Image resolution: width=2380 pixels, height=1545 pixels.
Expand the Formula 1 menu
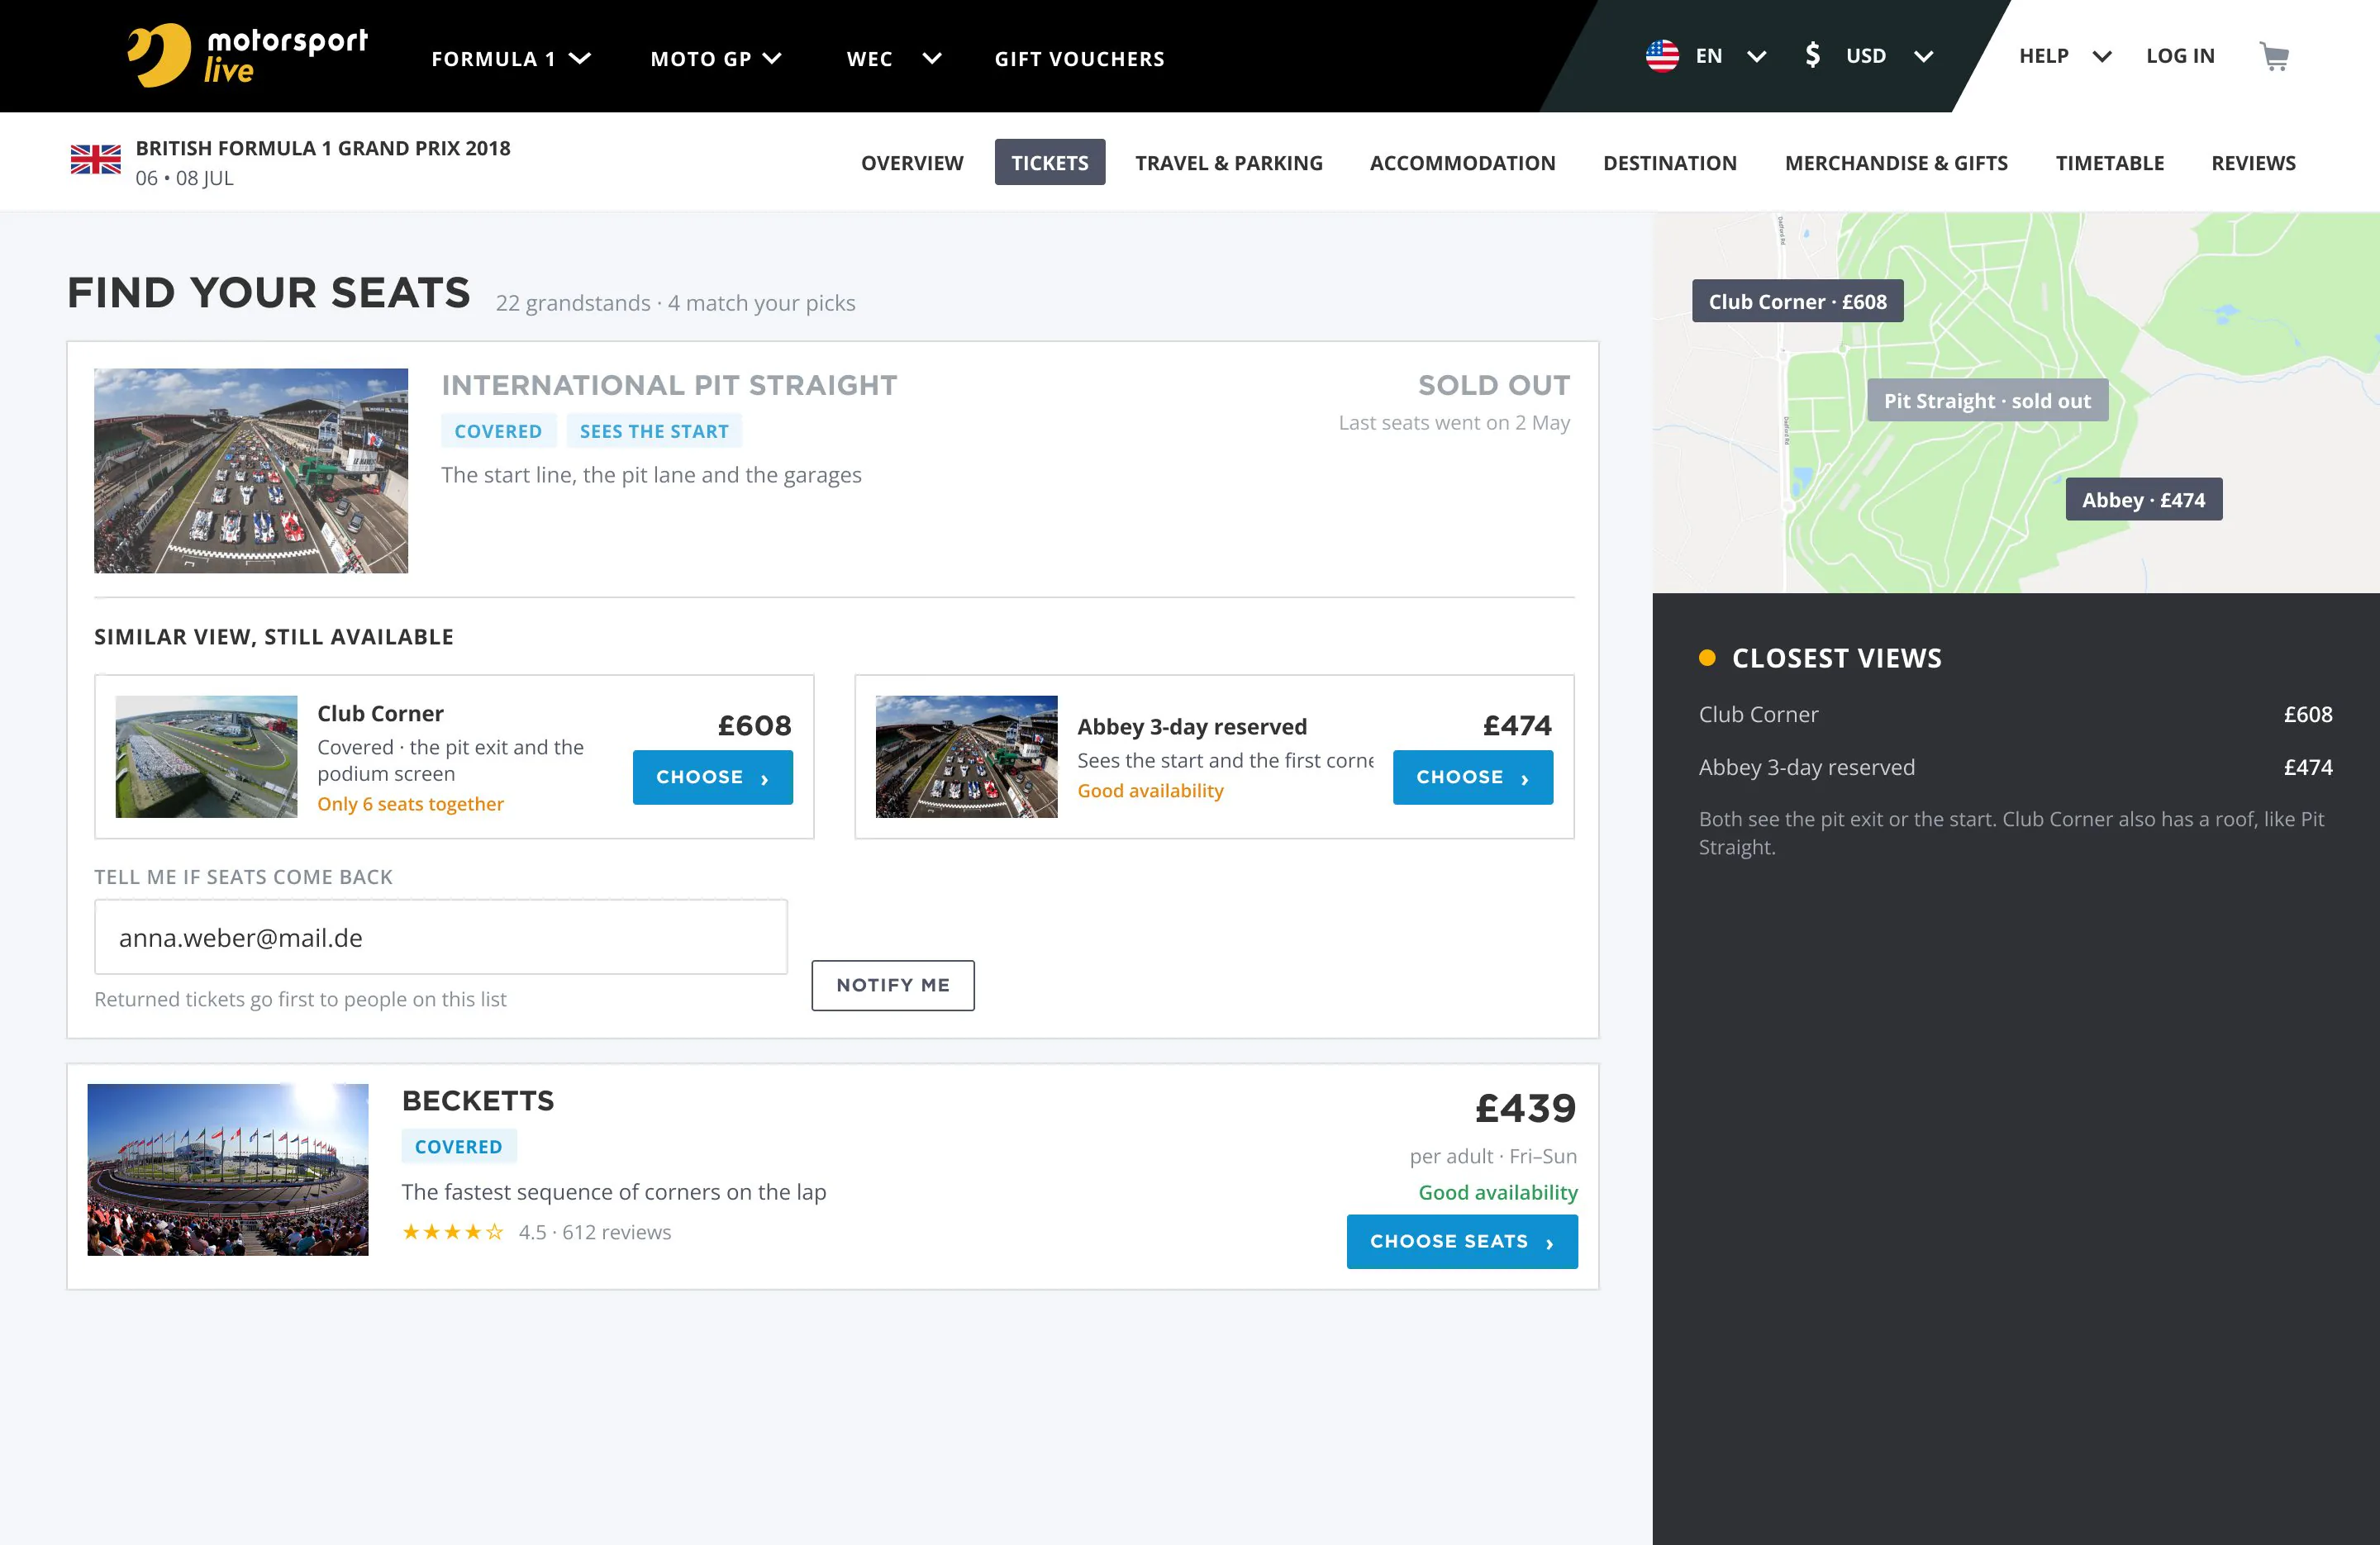click(510, 59)
